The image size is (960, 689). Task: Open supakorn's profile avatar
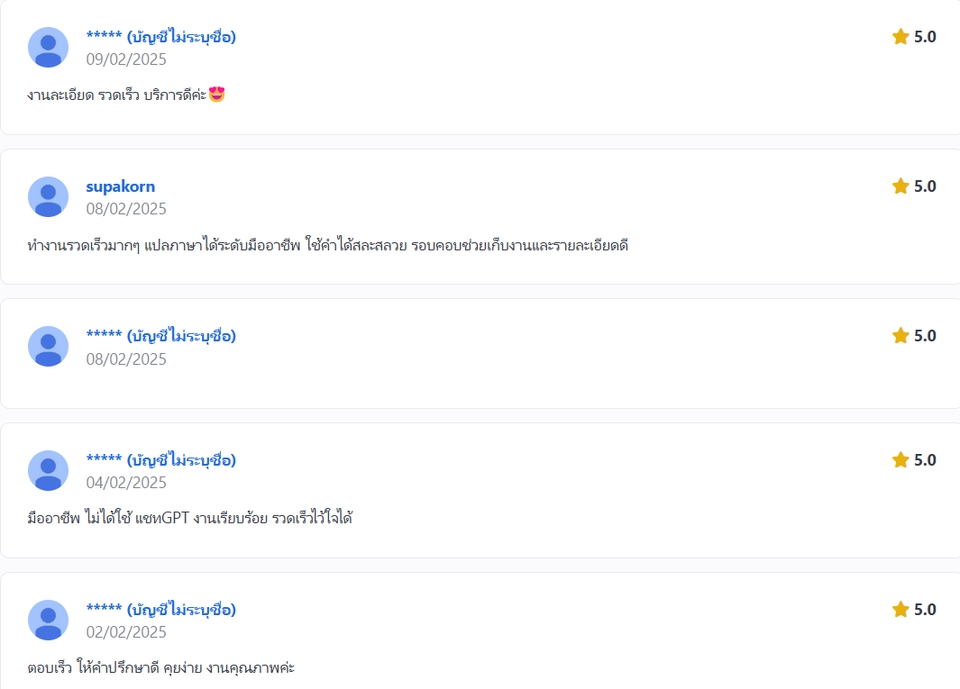tap(48, 197)
